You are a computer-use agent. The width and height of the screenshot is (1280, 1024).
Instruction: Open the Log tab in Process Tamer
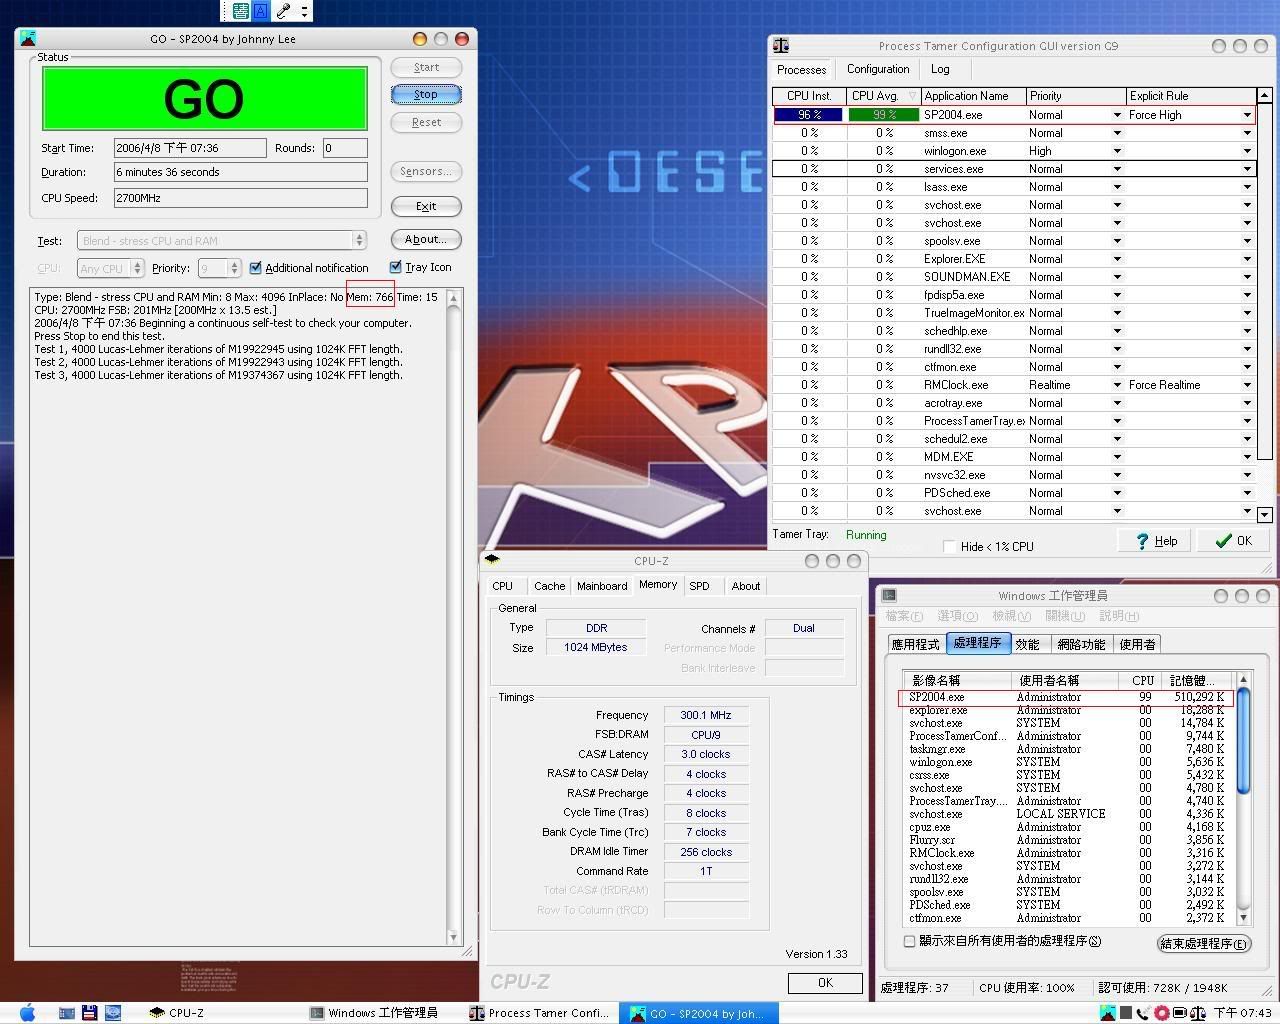(940, 69)
